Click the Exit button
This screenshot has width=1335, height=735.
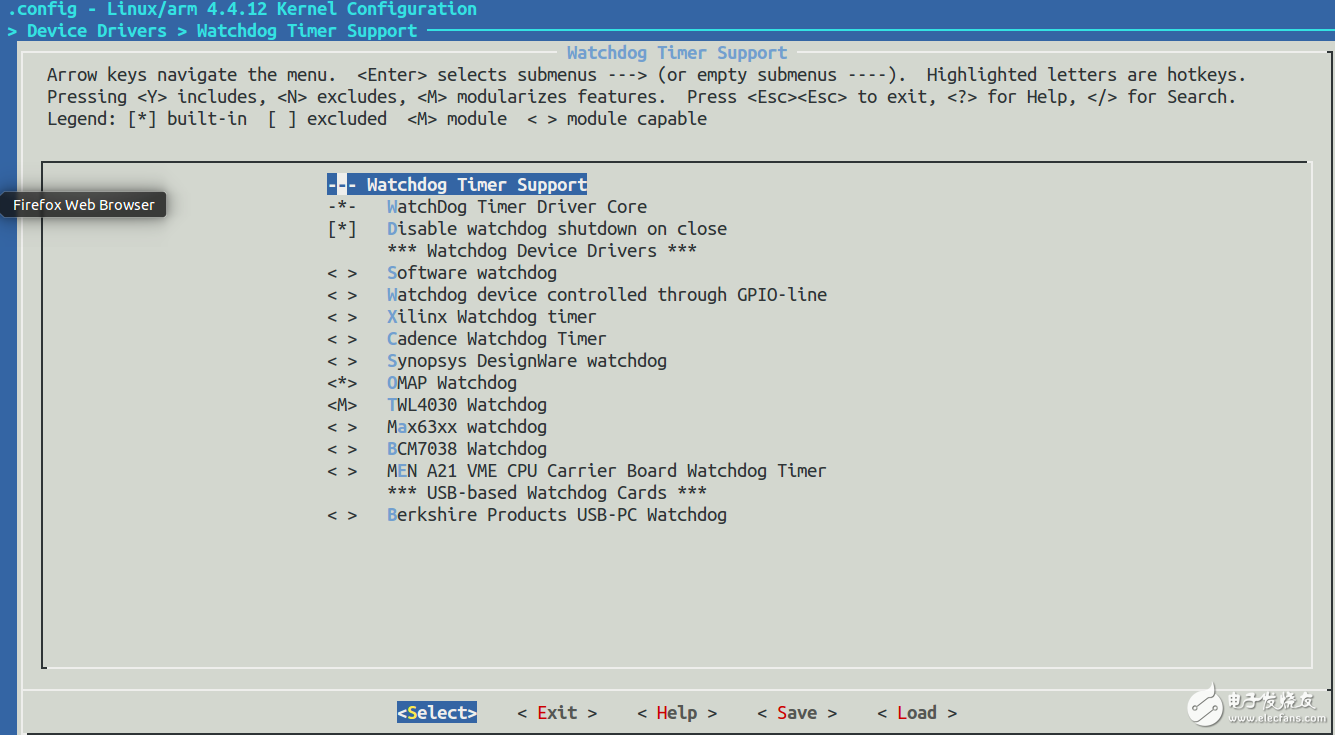point(557,713)
